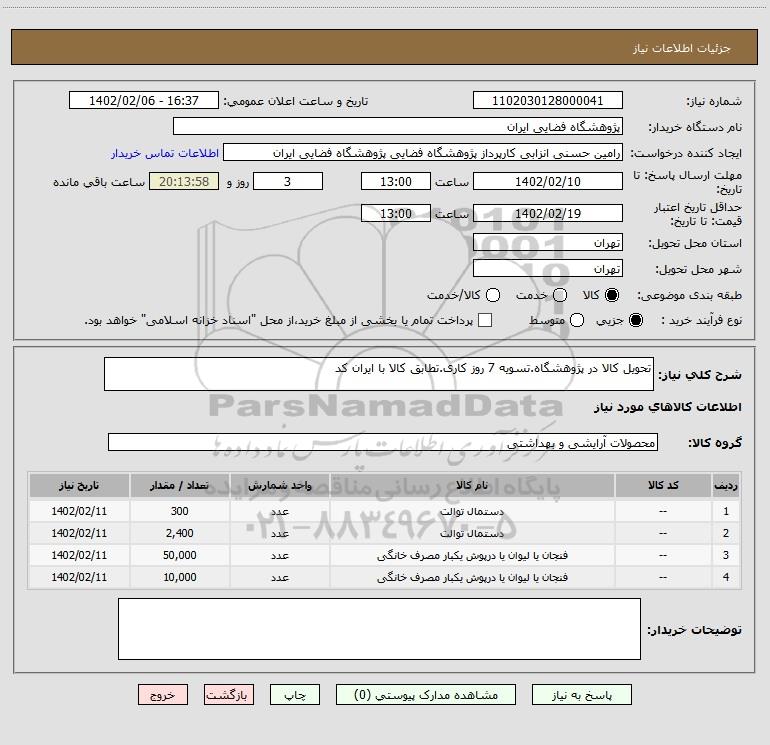Open مشاهده مدارک پیوستی (0) button

coord(426,694)
